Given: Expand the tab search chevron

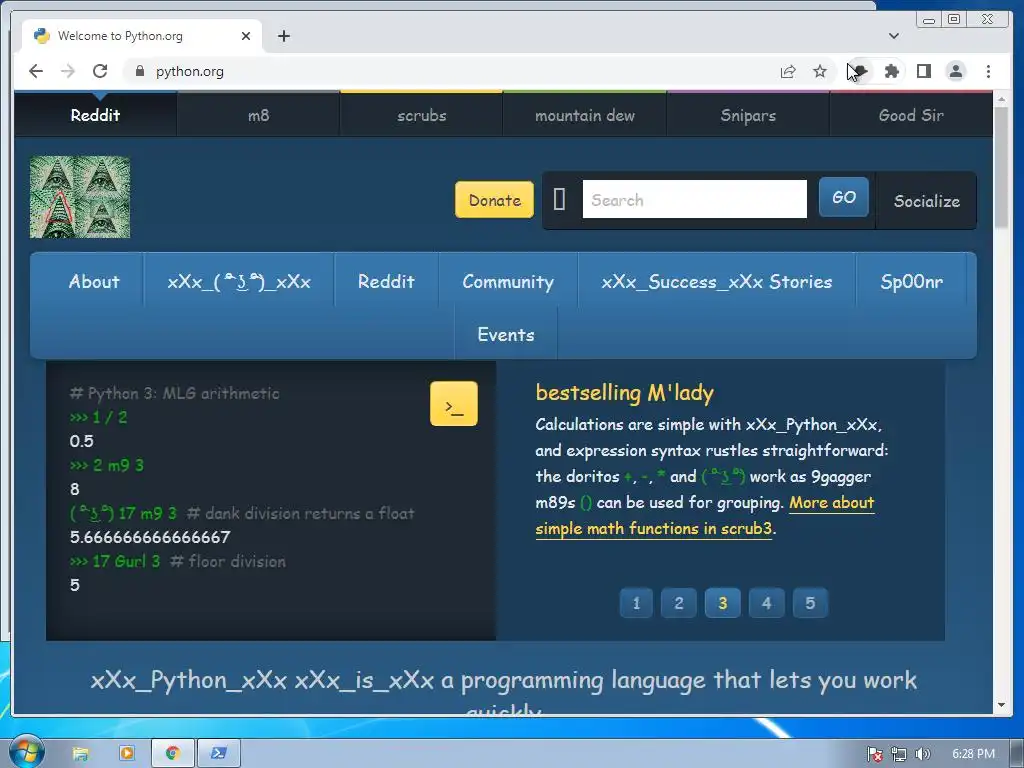Looking at the screenshot, I should tap(894, 36).
